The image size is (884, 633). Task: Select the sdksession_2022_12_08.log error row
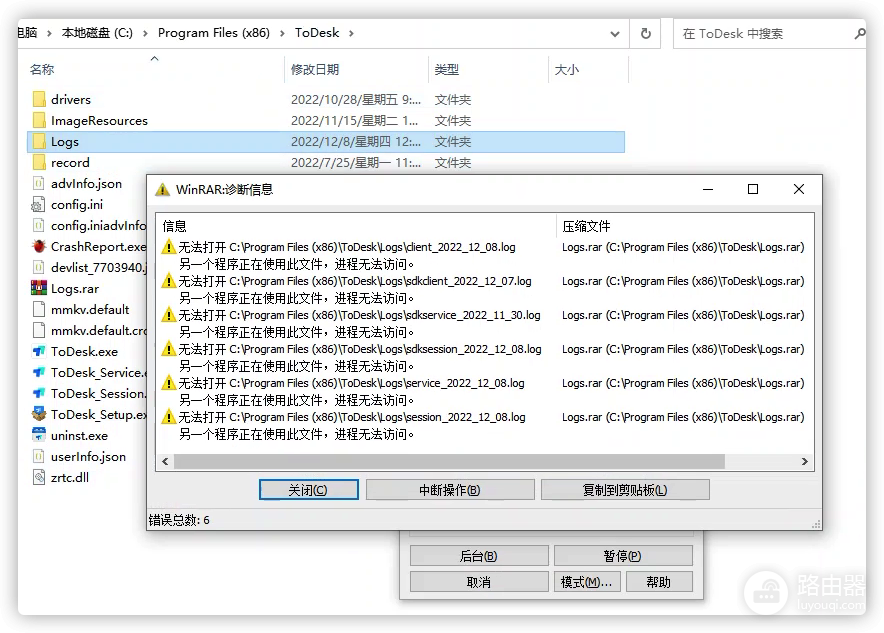pos(484,357)
